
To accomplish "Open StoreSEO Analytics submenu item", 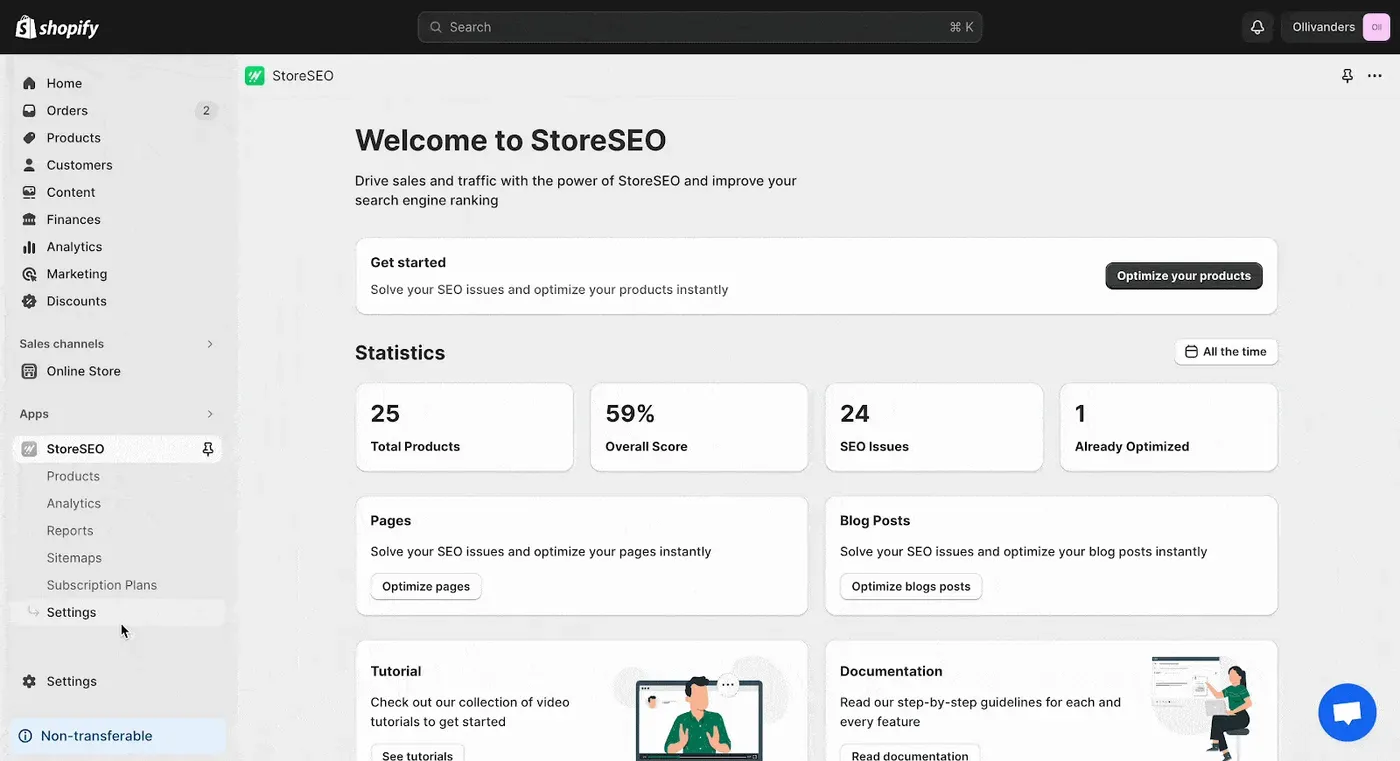I will [74, 503].
